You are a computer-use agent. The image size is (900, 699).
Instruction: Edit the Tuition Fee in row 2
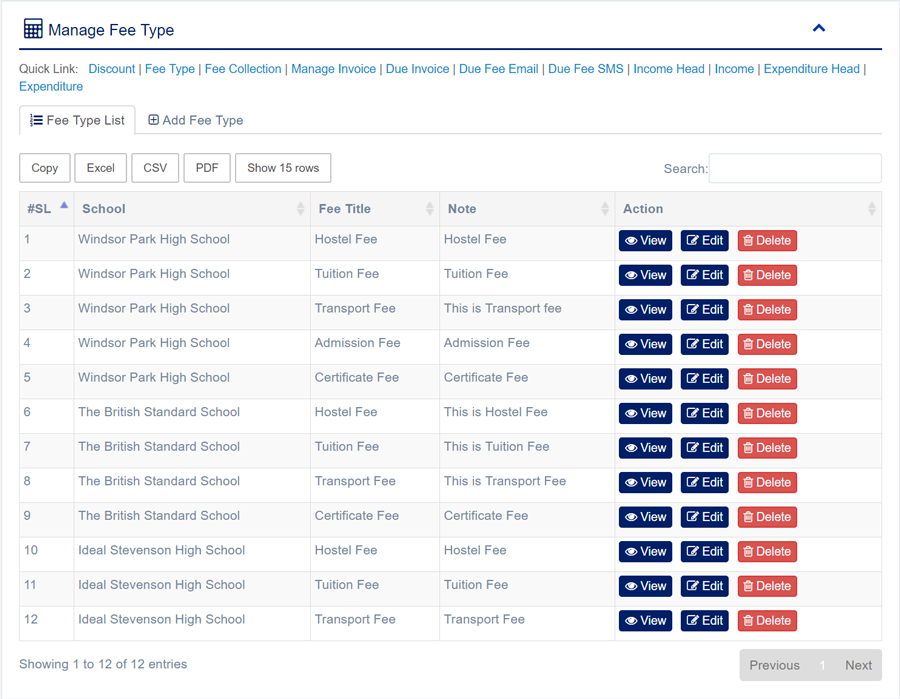coord(704,275)
